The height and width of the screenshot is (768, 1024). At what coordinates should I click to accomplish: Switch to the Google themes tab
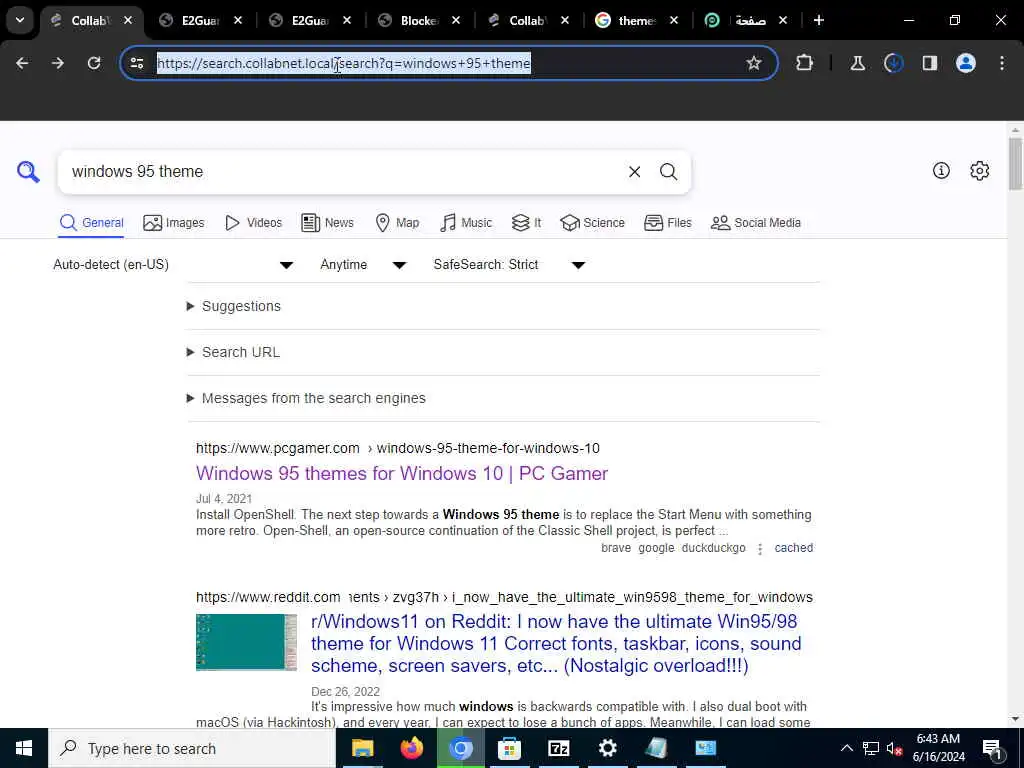[x=637, y=20]
